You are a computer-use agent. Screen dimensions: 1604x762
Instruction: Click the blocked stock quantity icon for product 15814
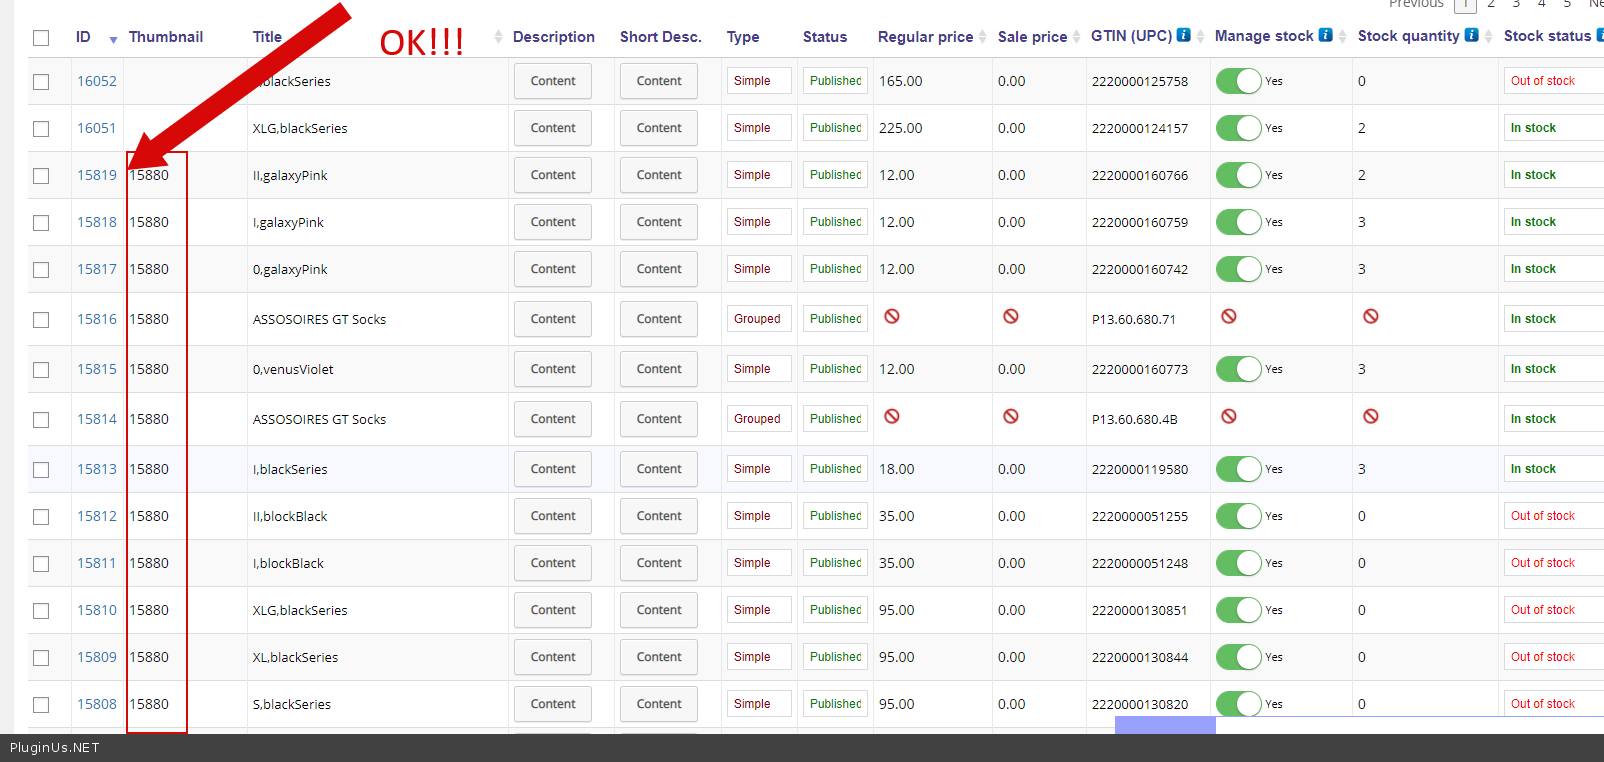click(1371, 416)
